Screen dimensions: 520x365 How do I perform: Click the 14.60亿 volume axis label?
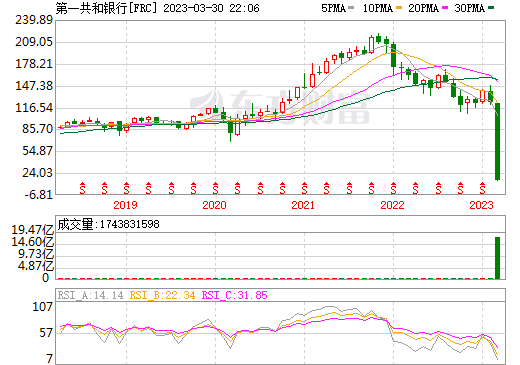click(x=33, y=242)
